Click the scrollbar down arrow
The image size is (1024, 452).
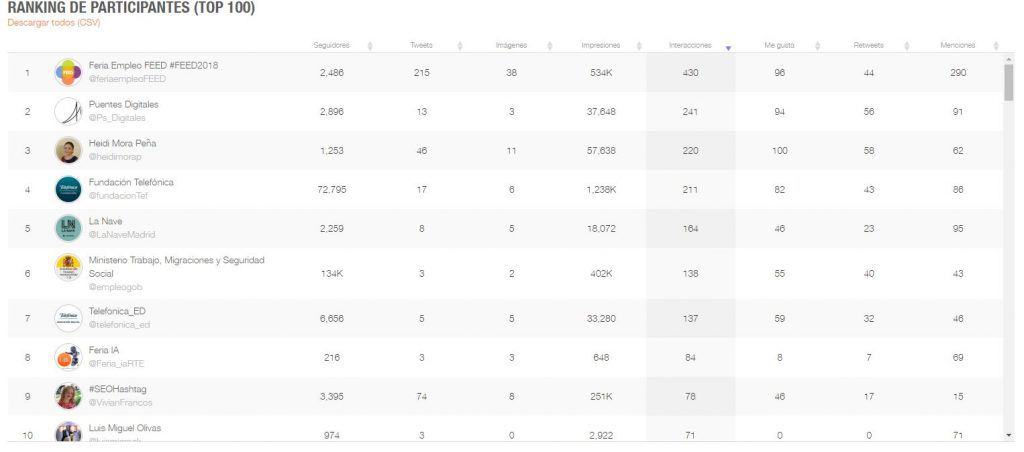1010,435
